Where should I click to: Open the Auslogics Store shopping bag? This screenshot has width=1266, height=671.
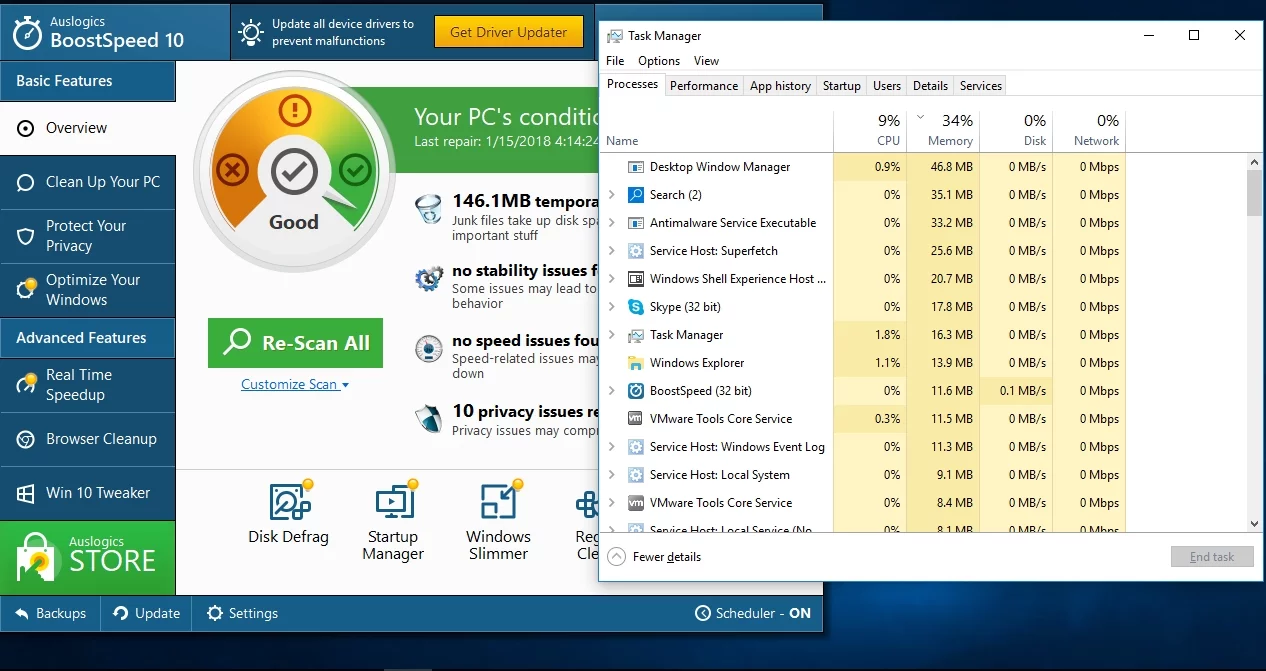36,557
